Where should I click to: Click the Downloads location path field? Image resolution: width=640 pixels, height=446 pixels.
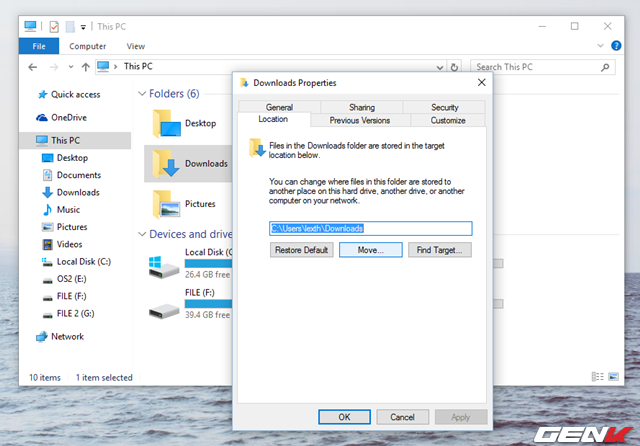pyautogui.click(x=370, y=228)
